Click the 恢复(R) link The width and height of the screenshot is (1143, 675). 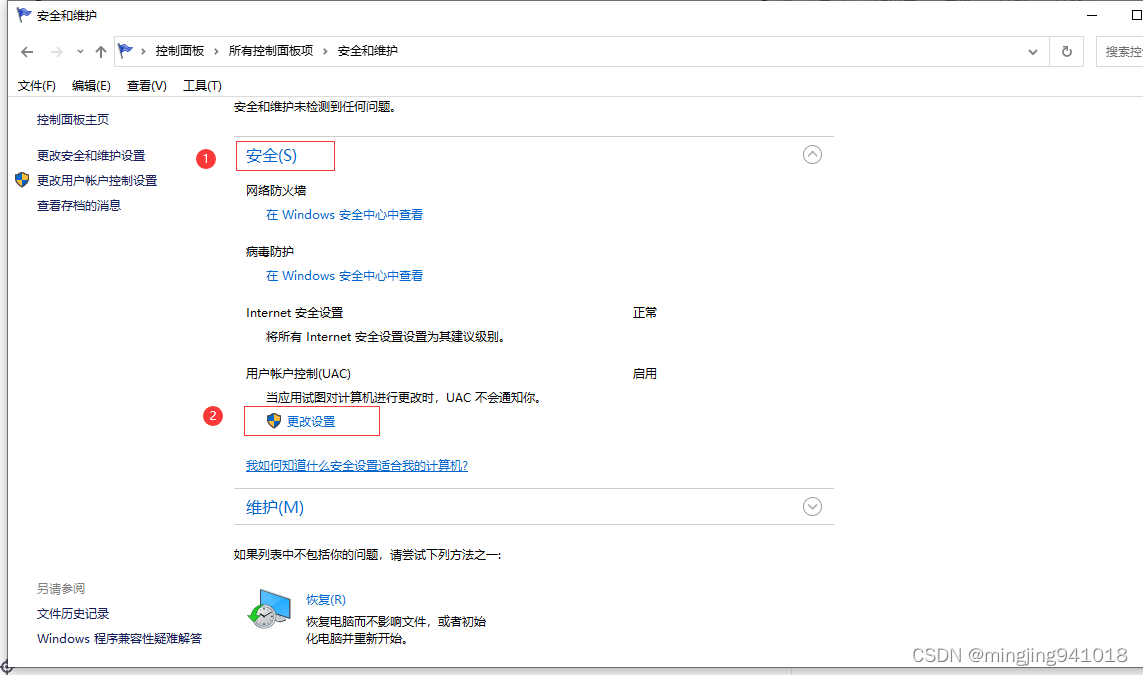coord(326,599)
